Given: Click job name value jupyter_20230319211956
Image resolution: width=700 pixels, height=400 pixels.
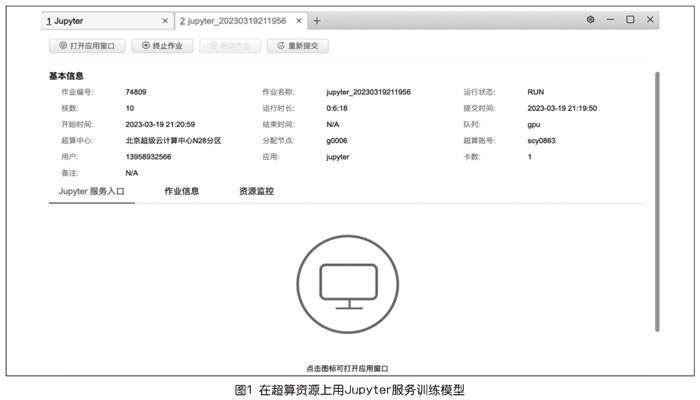Looking at the screenshot, I should [x=368, y=92].
